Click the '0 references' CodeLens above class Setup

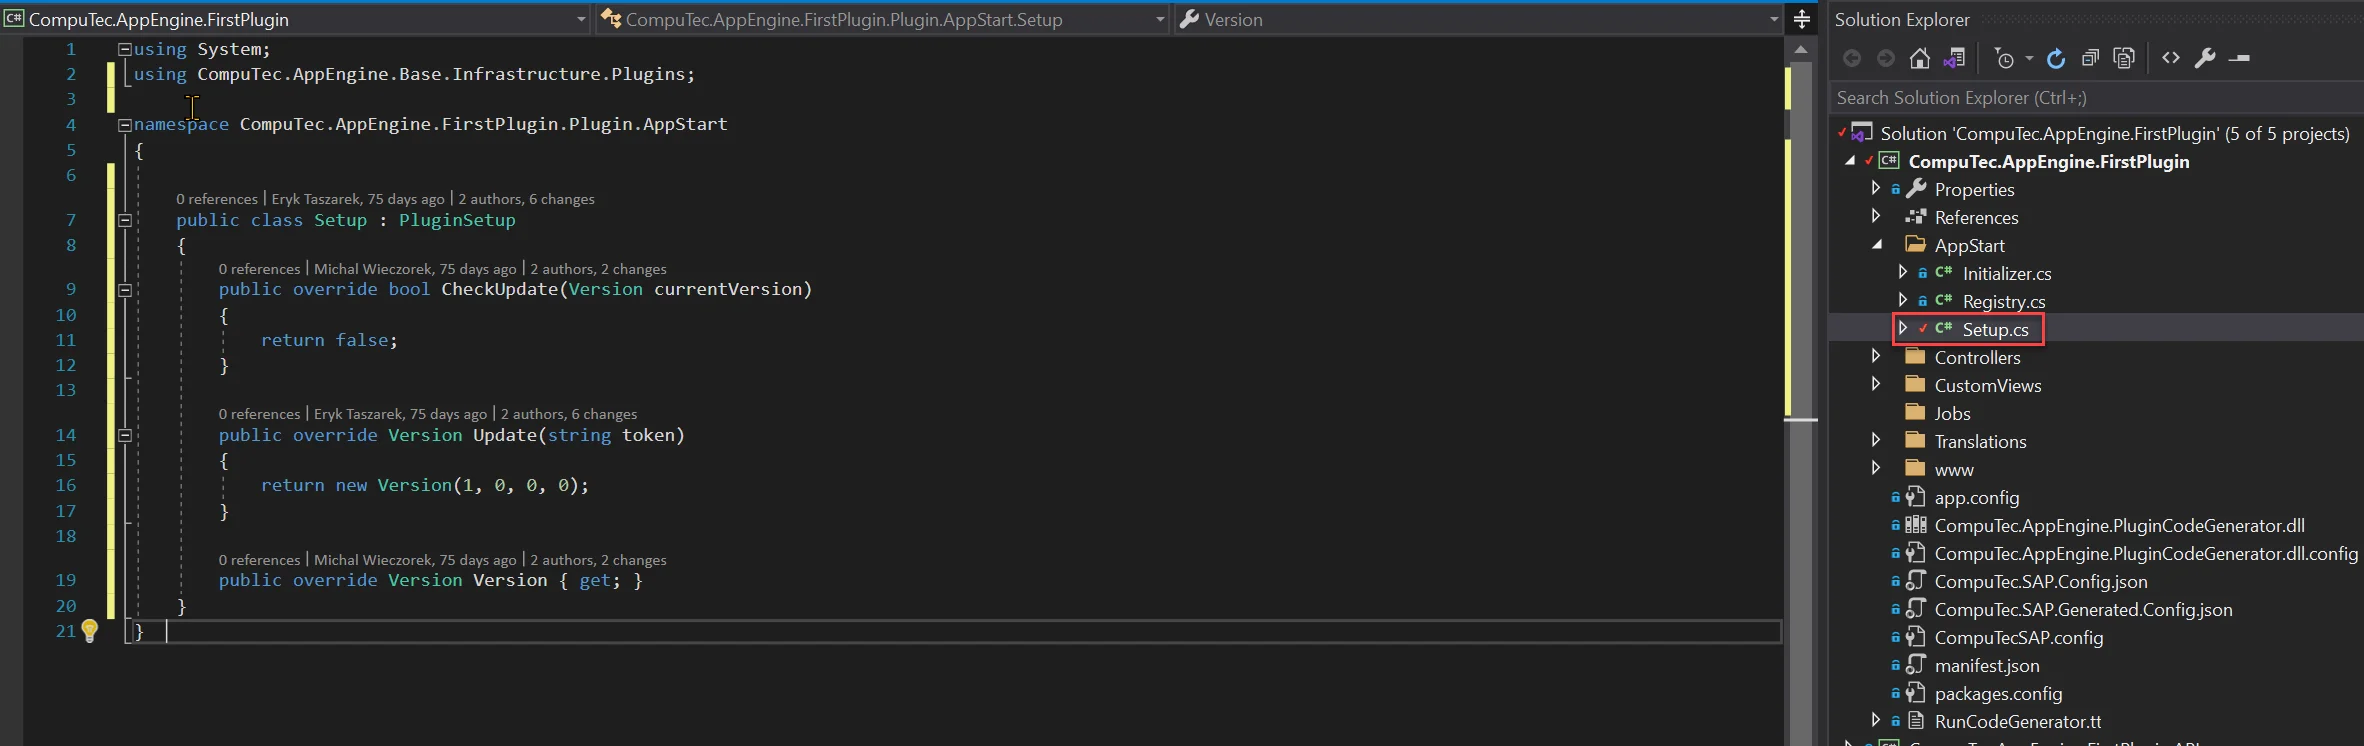[x=217, y=199]
